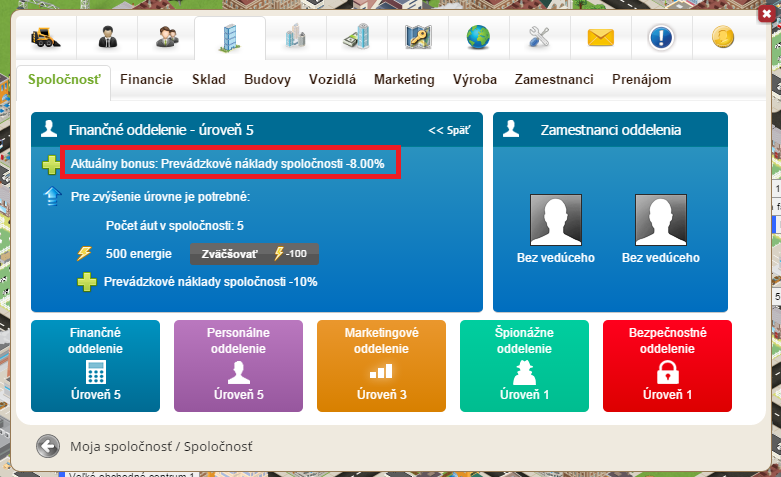Click the Zväčšovať -100 energy button
This screenshot has width=781, height=477.
tap(254, 254)
